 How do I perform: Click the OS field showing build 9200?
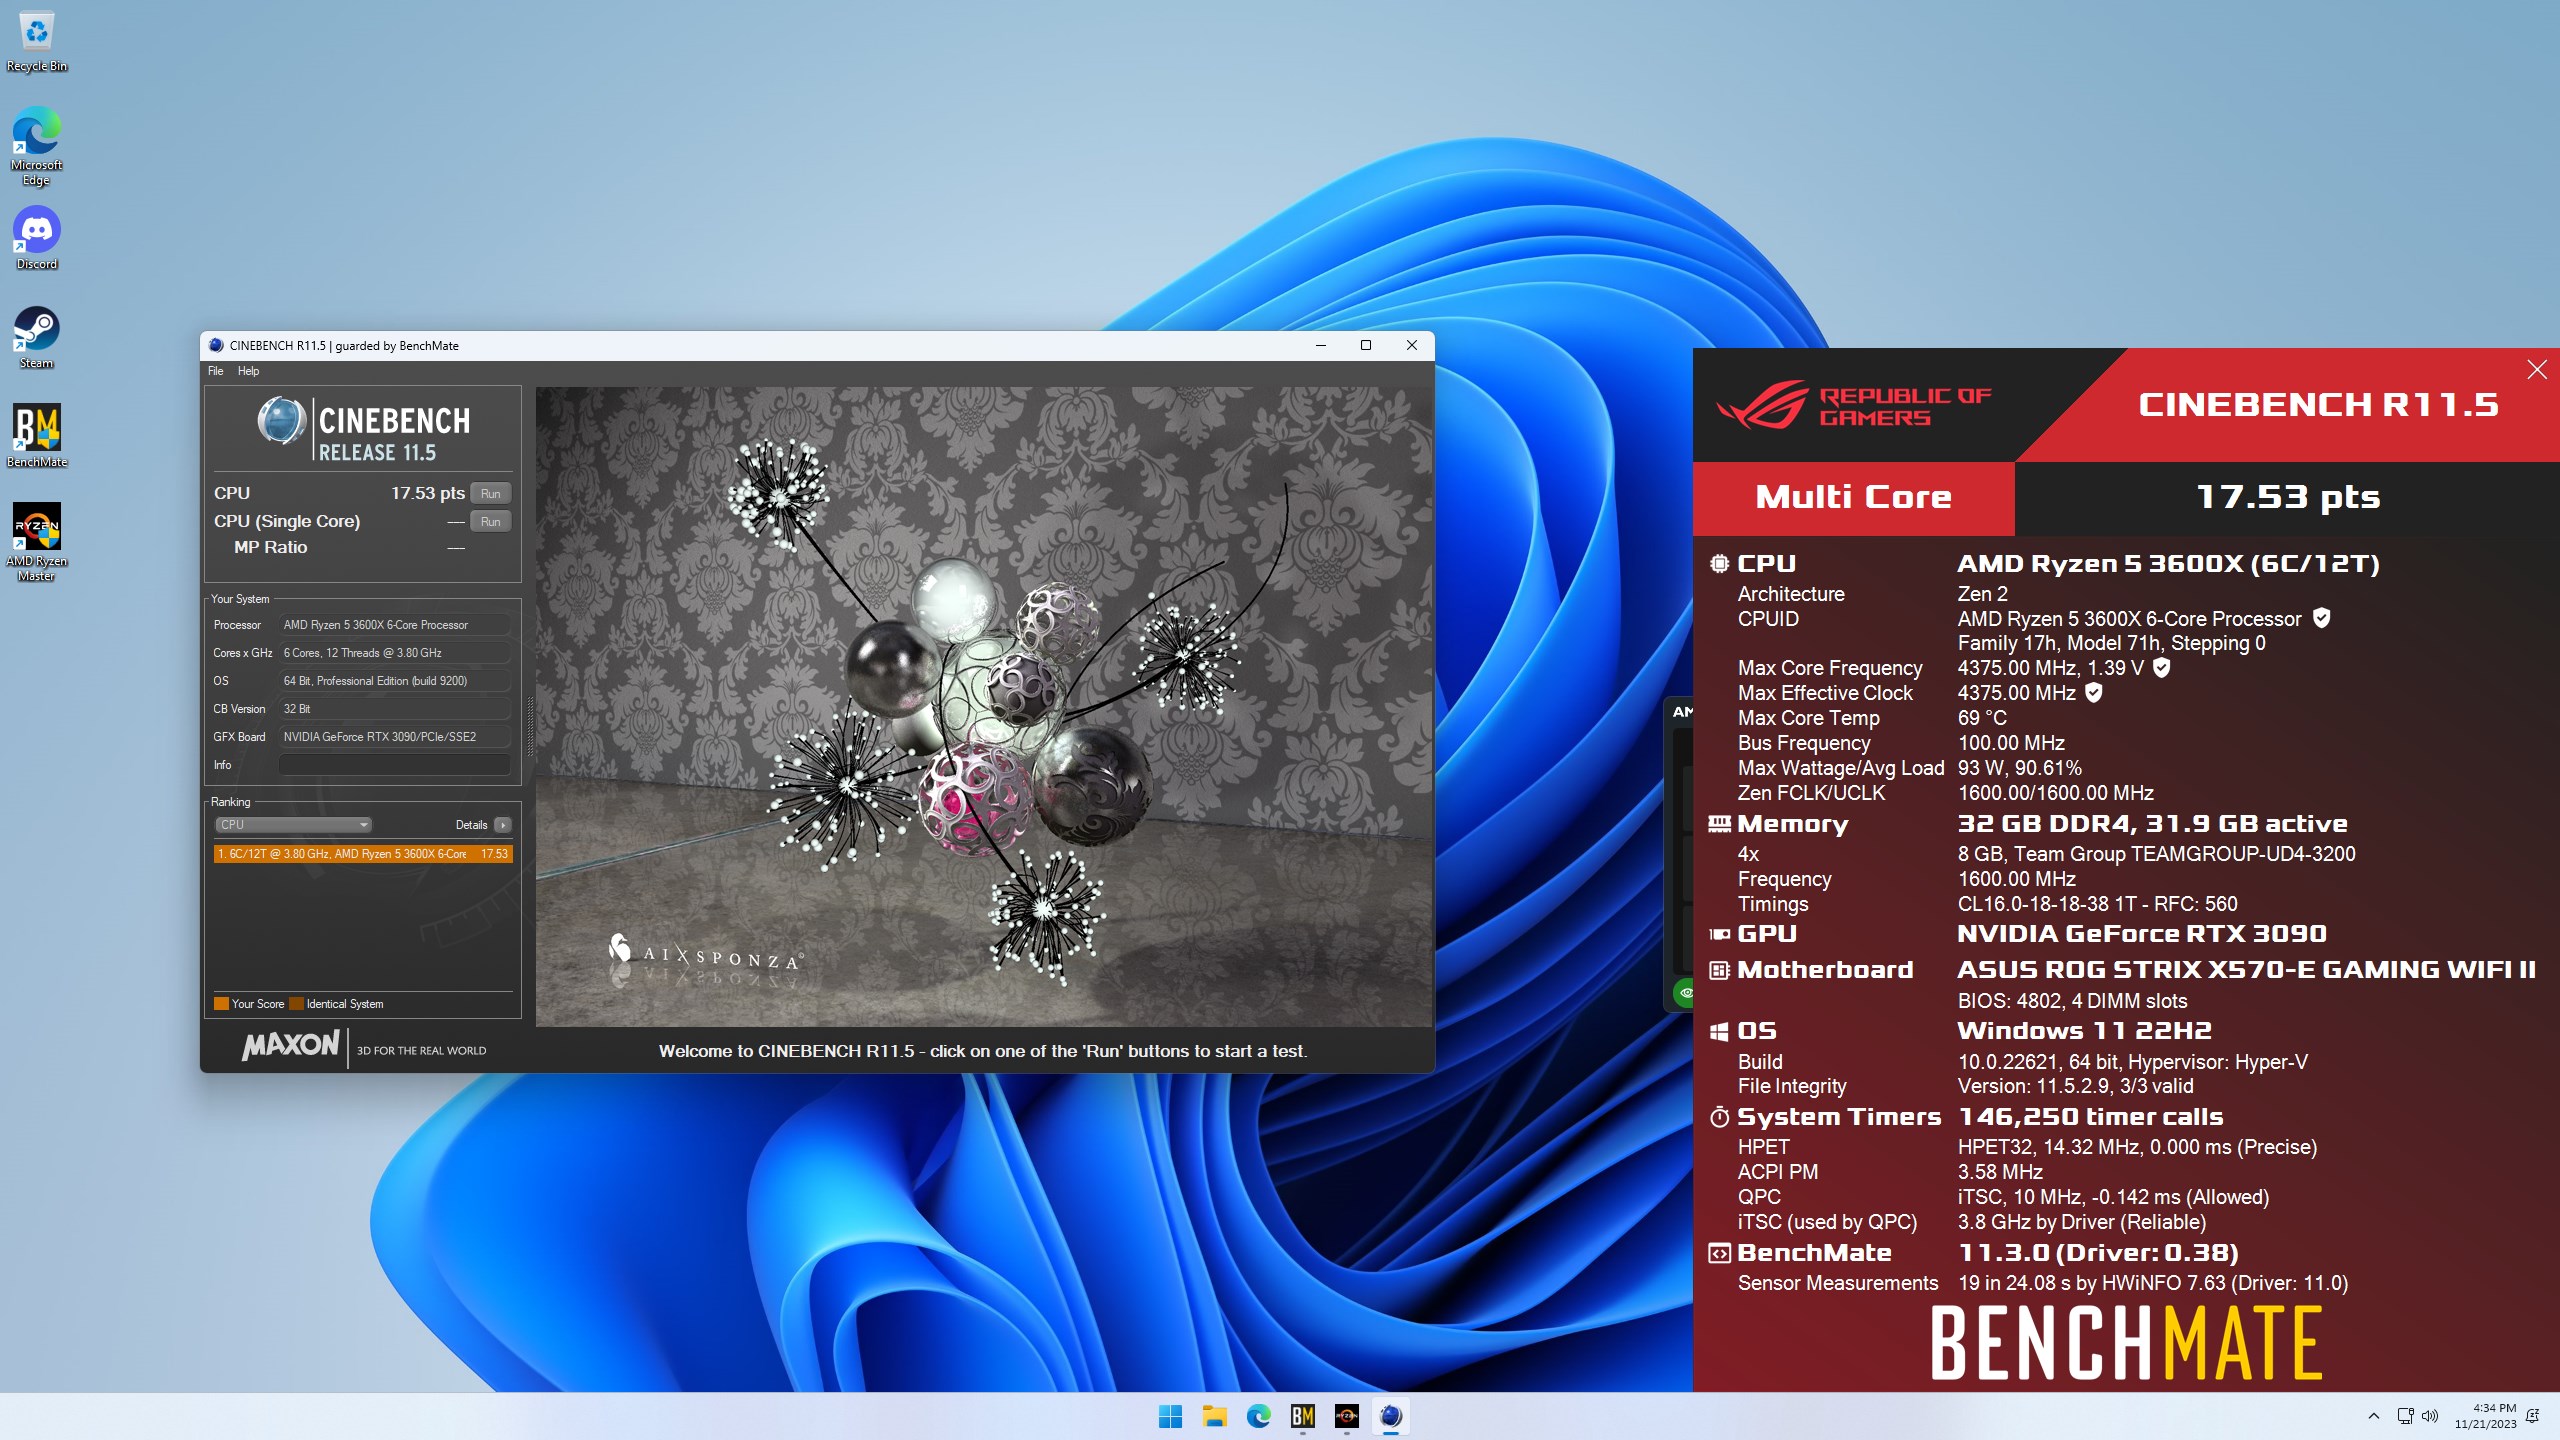394,681
